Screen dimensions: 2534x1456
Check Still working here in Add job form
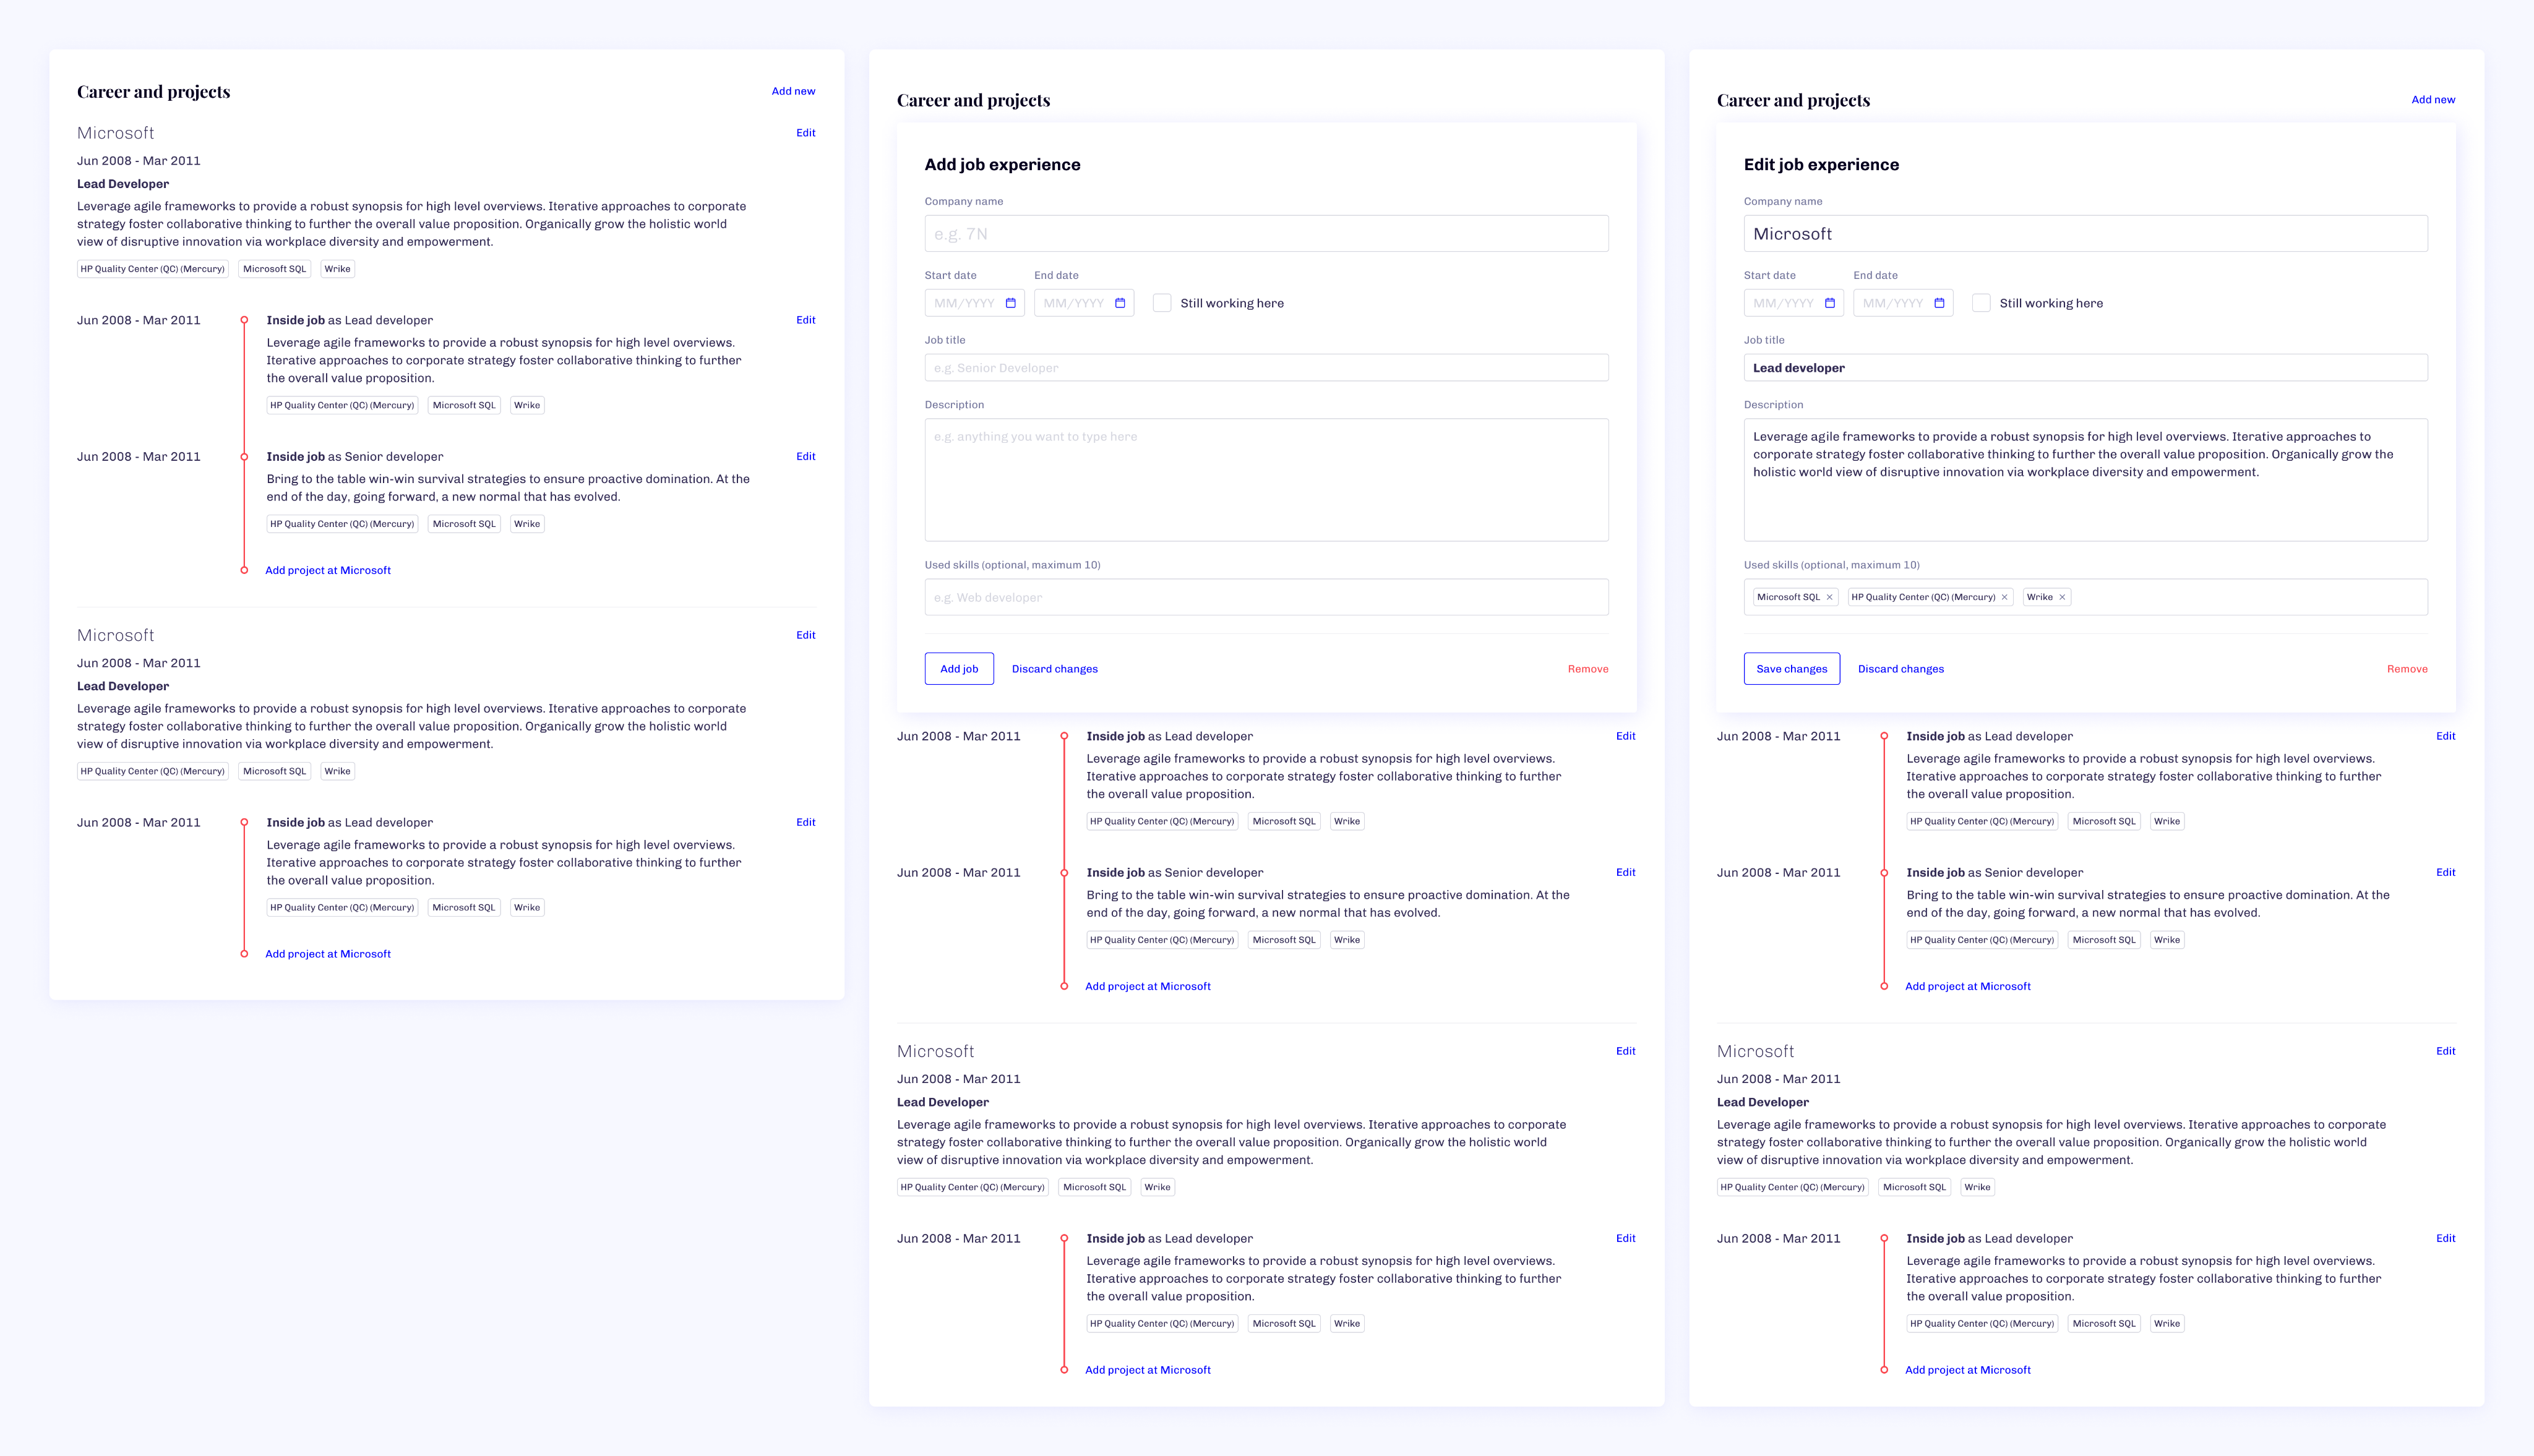[x=1162, y=303]
